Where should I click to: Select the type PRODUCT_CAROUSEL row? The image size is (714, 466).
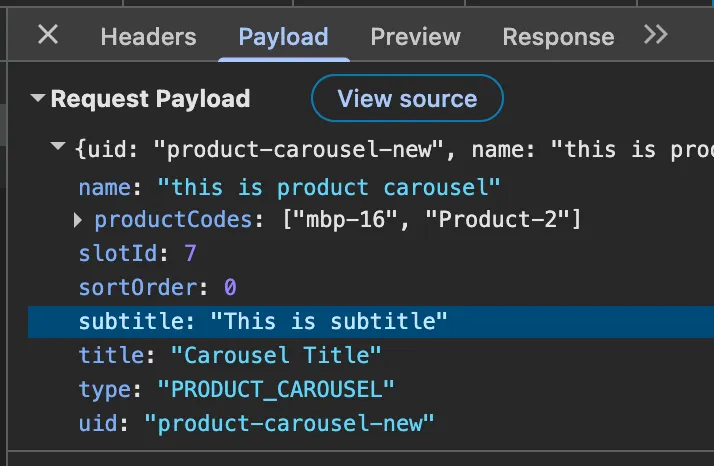(371, 389)
